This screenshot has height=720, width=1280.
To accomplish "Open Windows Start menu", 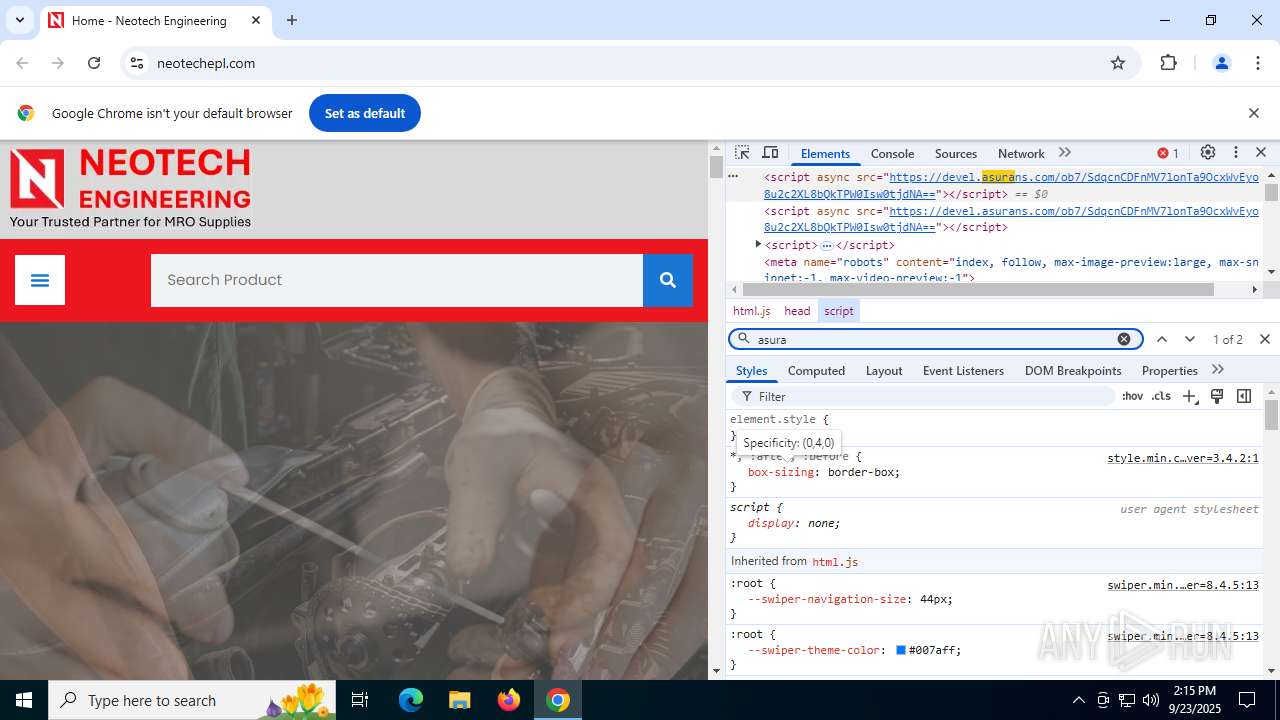I will [24, 700].
